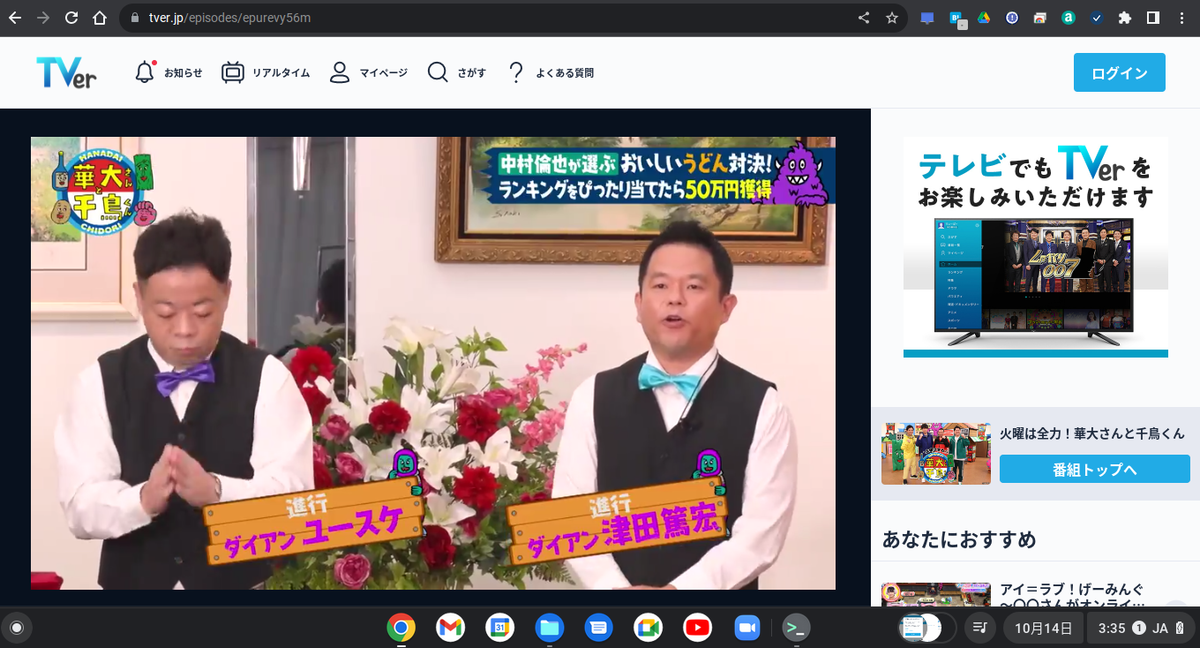Click the テレビでもTVer banner ad
Viewport: 1200px width, 648px height.
pyautogui.click(x=1035, y=247)
